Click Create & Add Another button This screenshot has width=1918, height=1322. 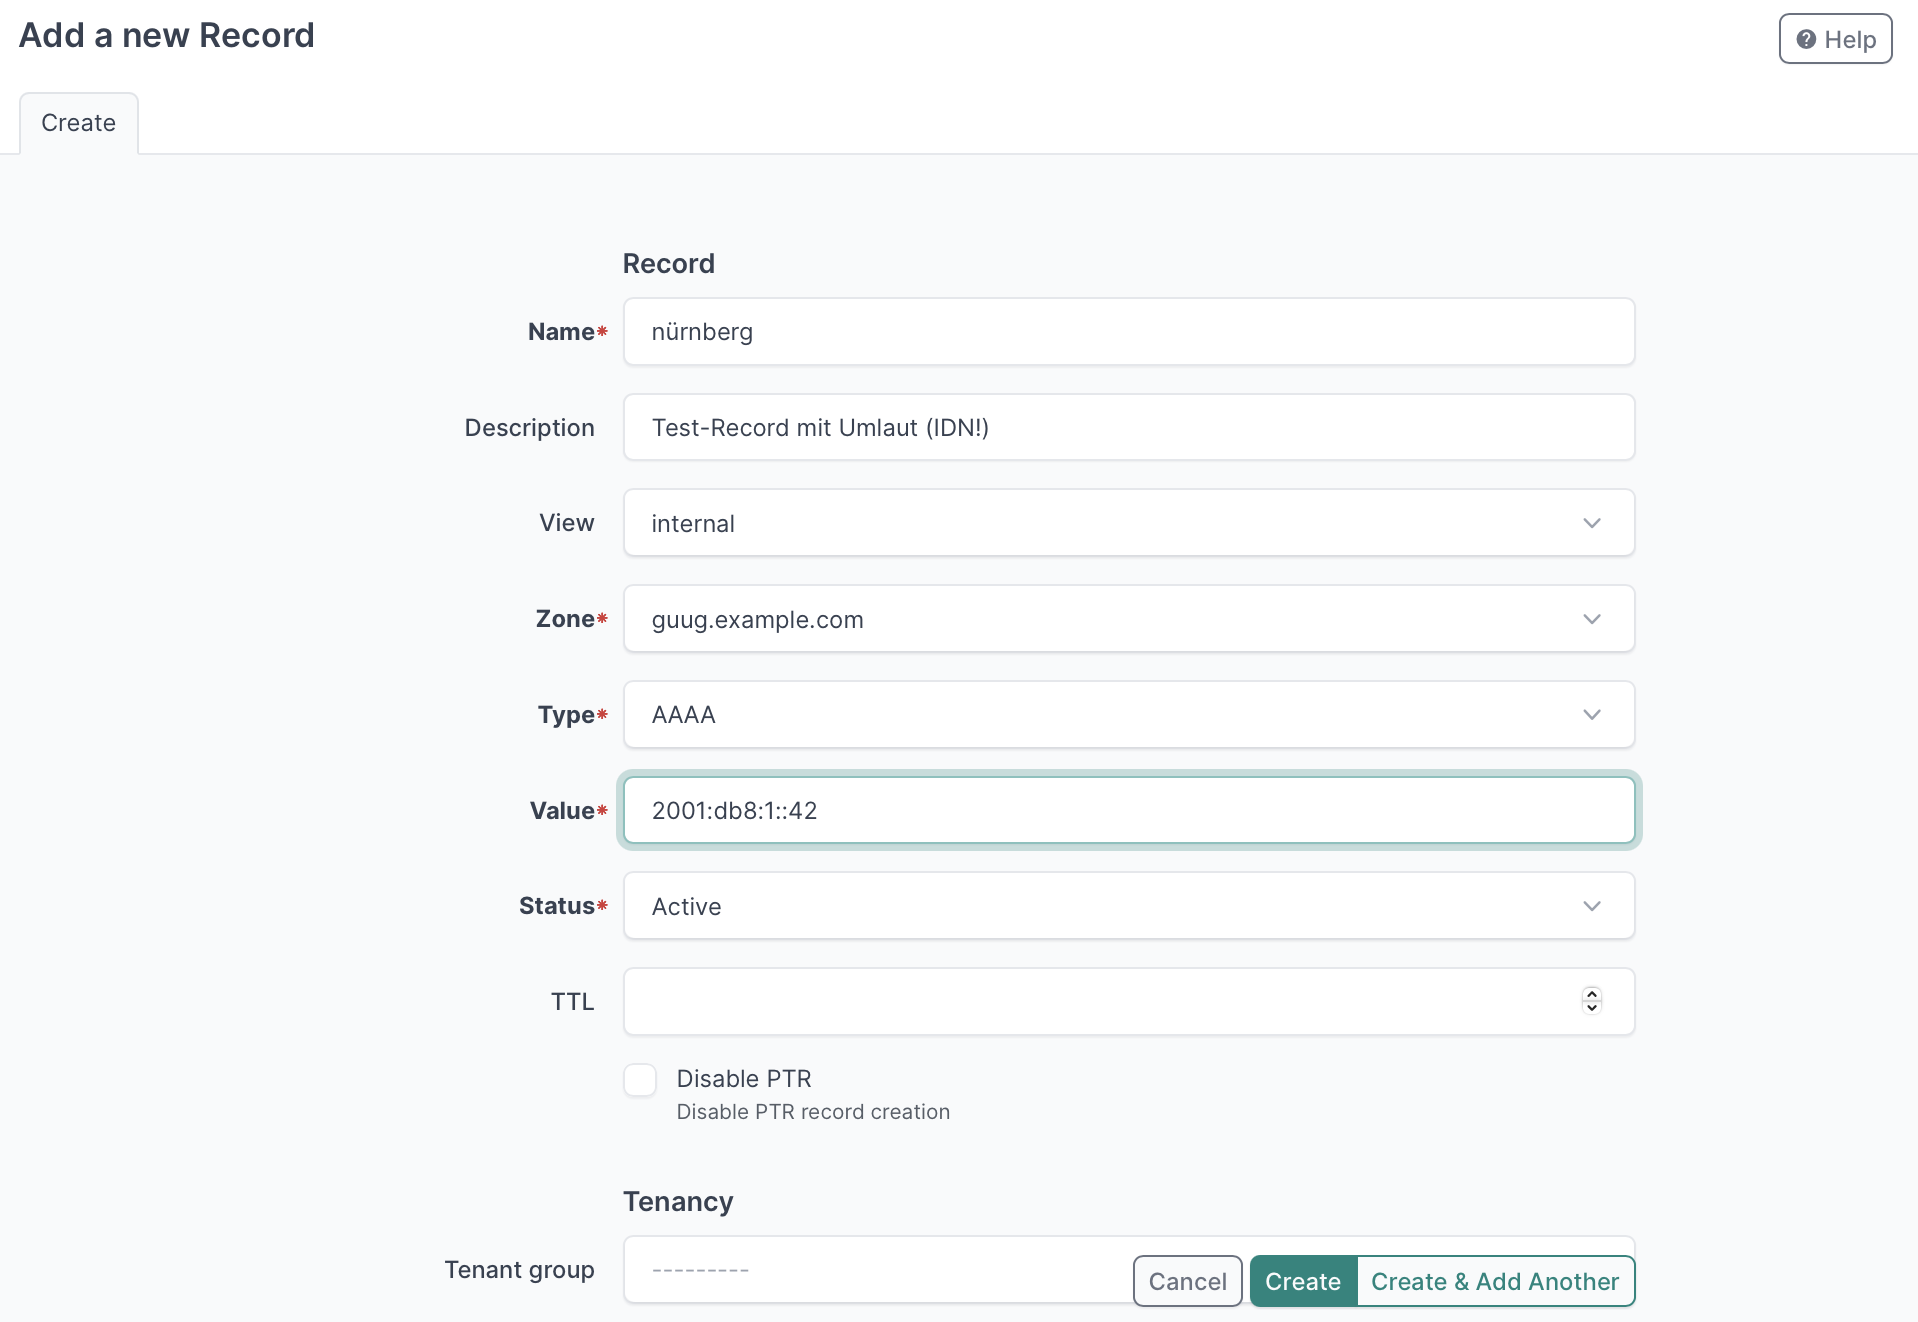[1494, 1282]
